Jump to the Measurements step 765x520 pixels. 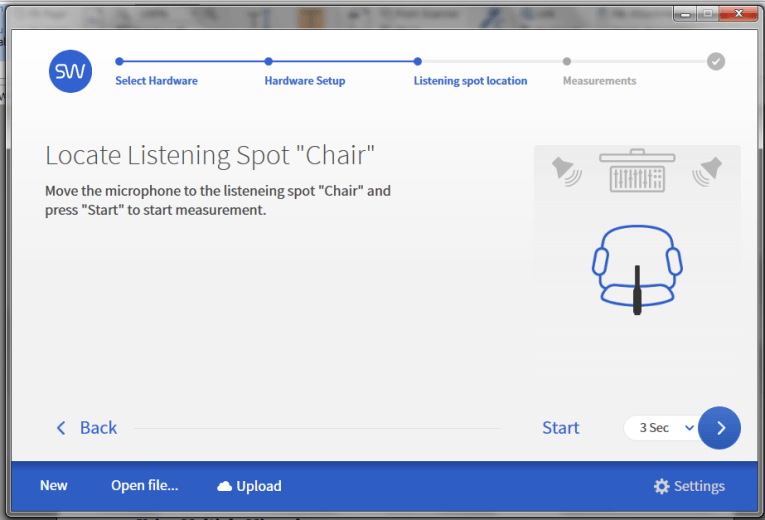coord(600,80)
